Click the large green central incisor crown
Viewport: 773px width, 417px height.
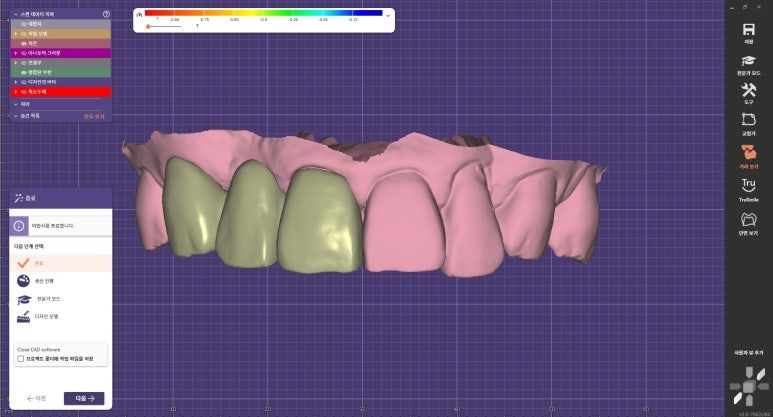point(320,220)
